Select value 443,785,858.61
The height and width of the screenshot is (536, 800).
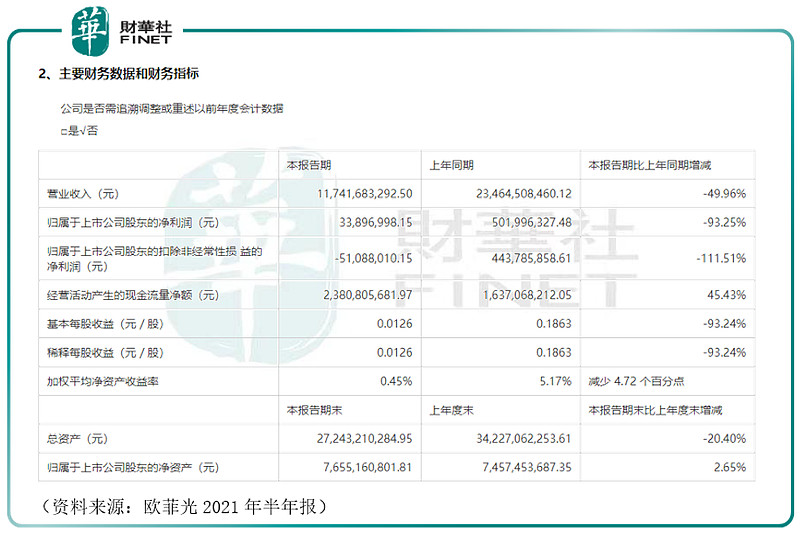(532, 259)
